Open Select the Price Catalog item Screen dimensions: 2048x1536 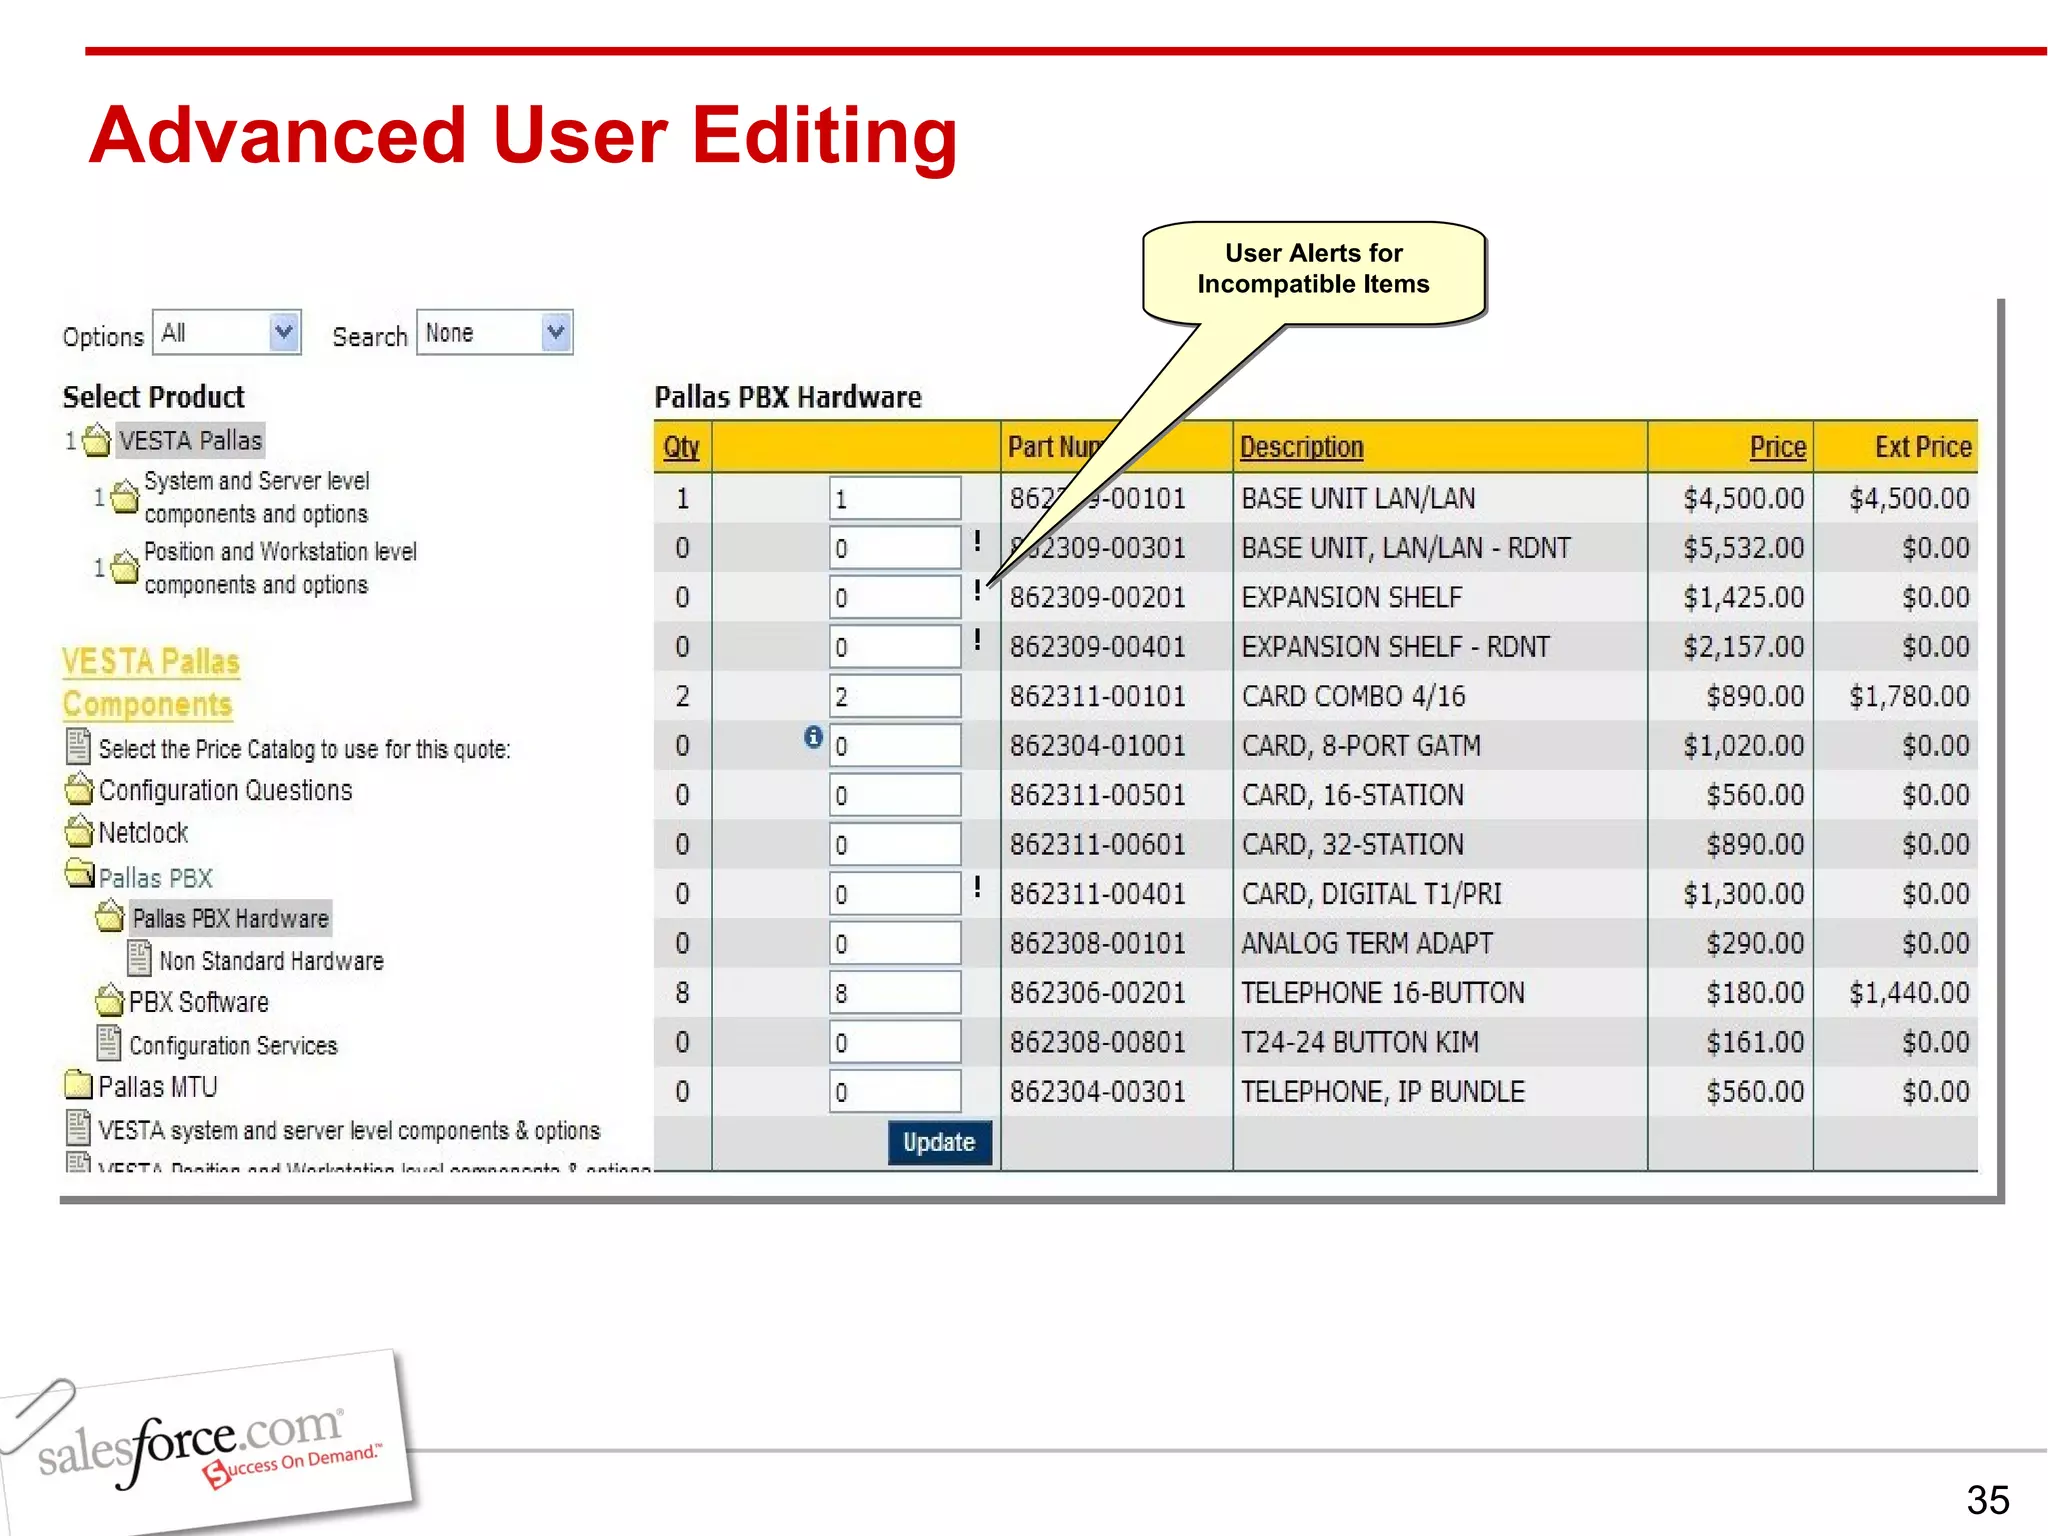(304, 749)
